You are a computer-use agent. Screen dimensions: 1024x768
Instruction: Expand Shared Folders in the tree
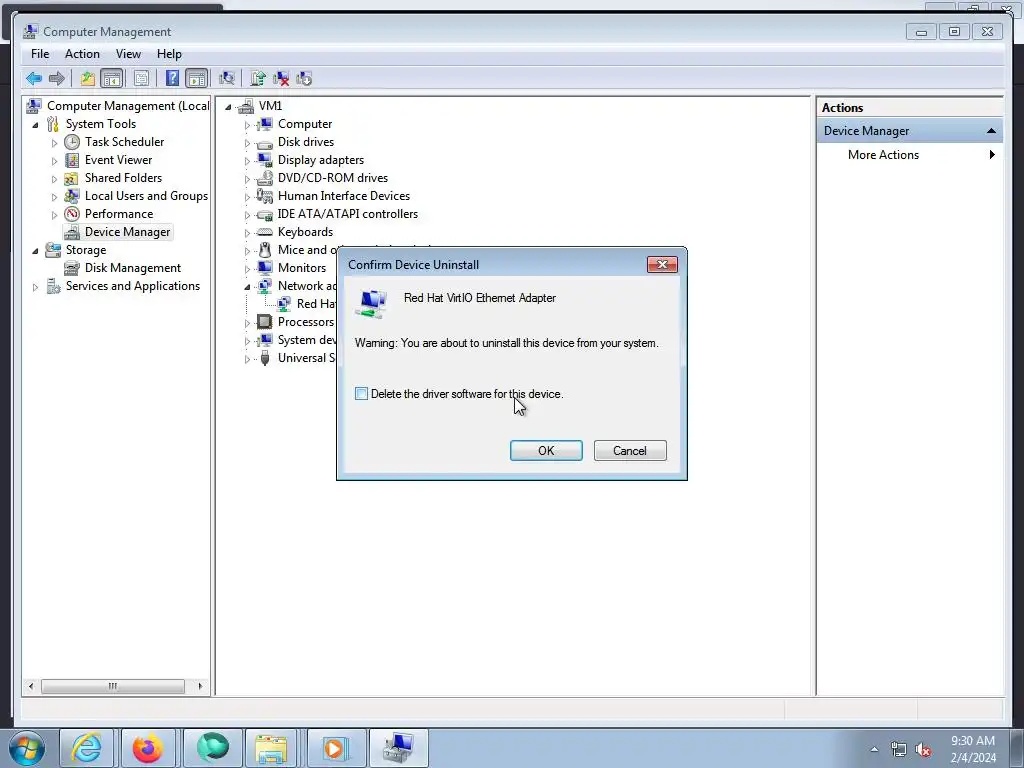54,178
